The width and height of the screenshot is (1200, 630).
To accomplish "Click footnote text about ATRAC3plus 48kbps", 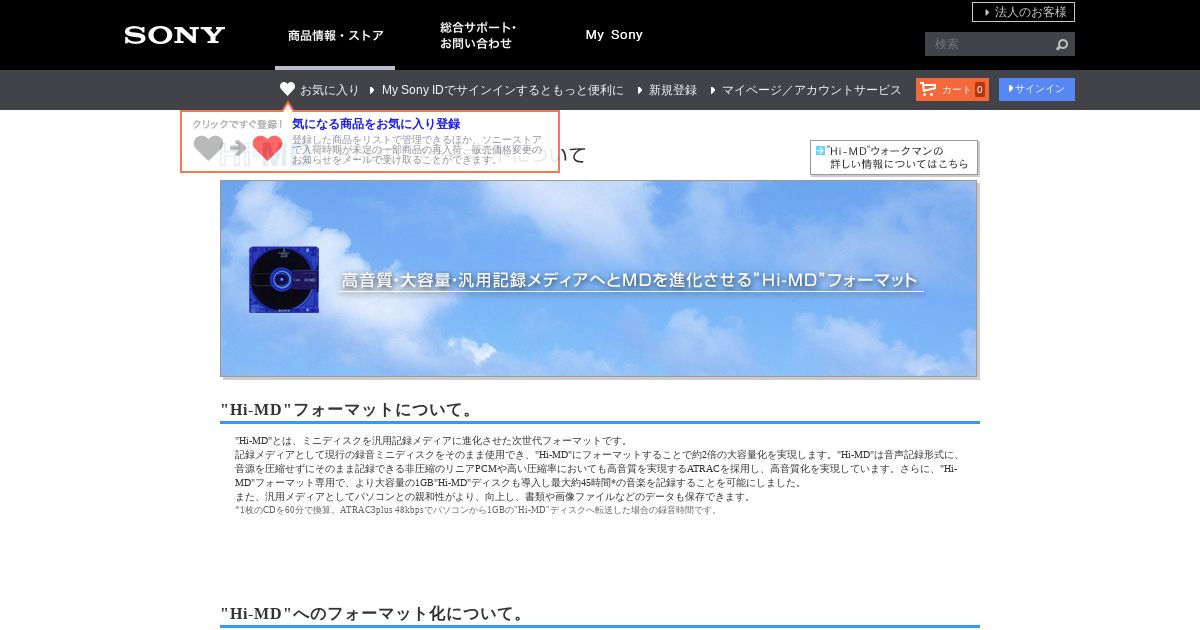I will pos(477,510).
